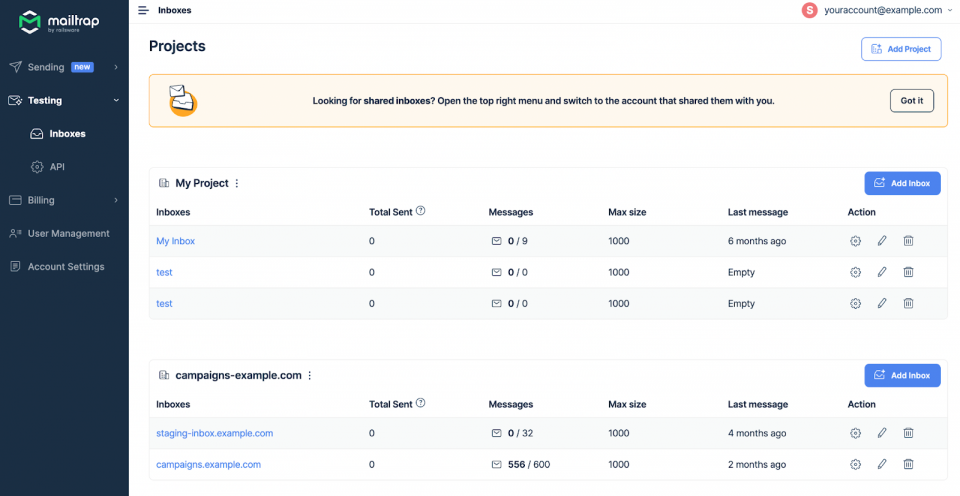Open the user avatar icon in header
The image size is (960, 496).
(809, 10)
